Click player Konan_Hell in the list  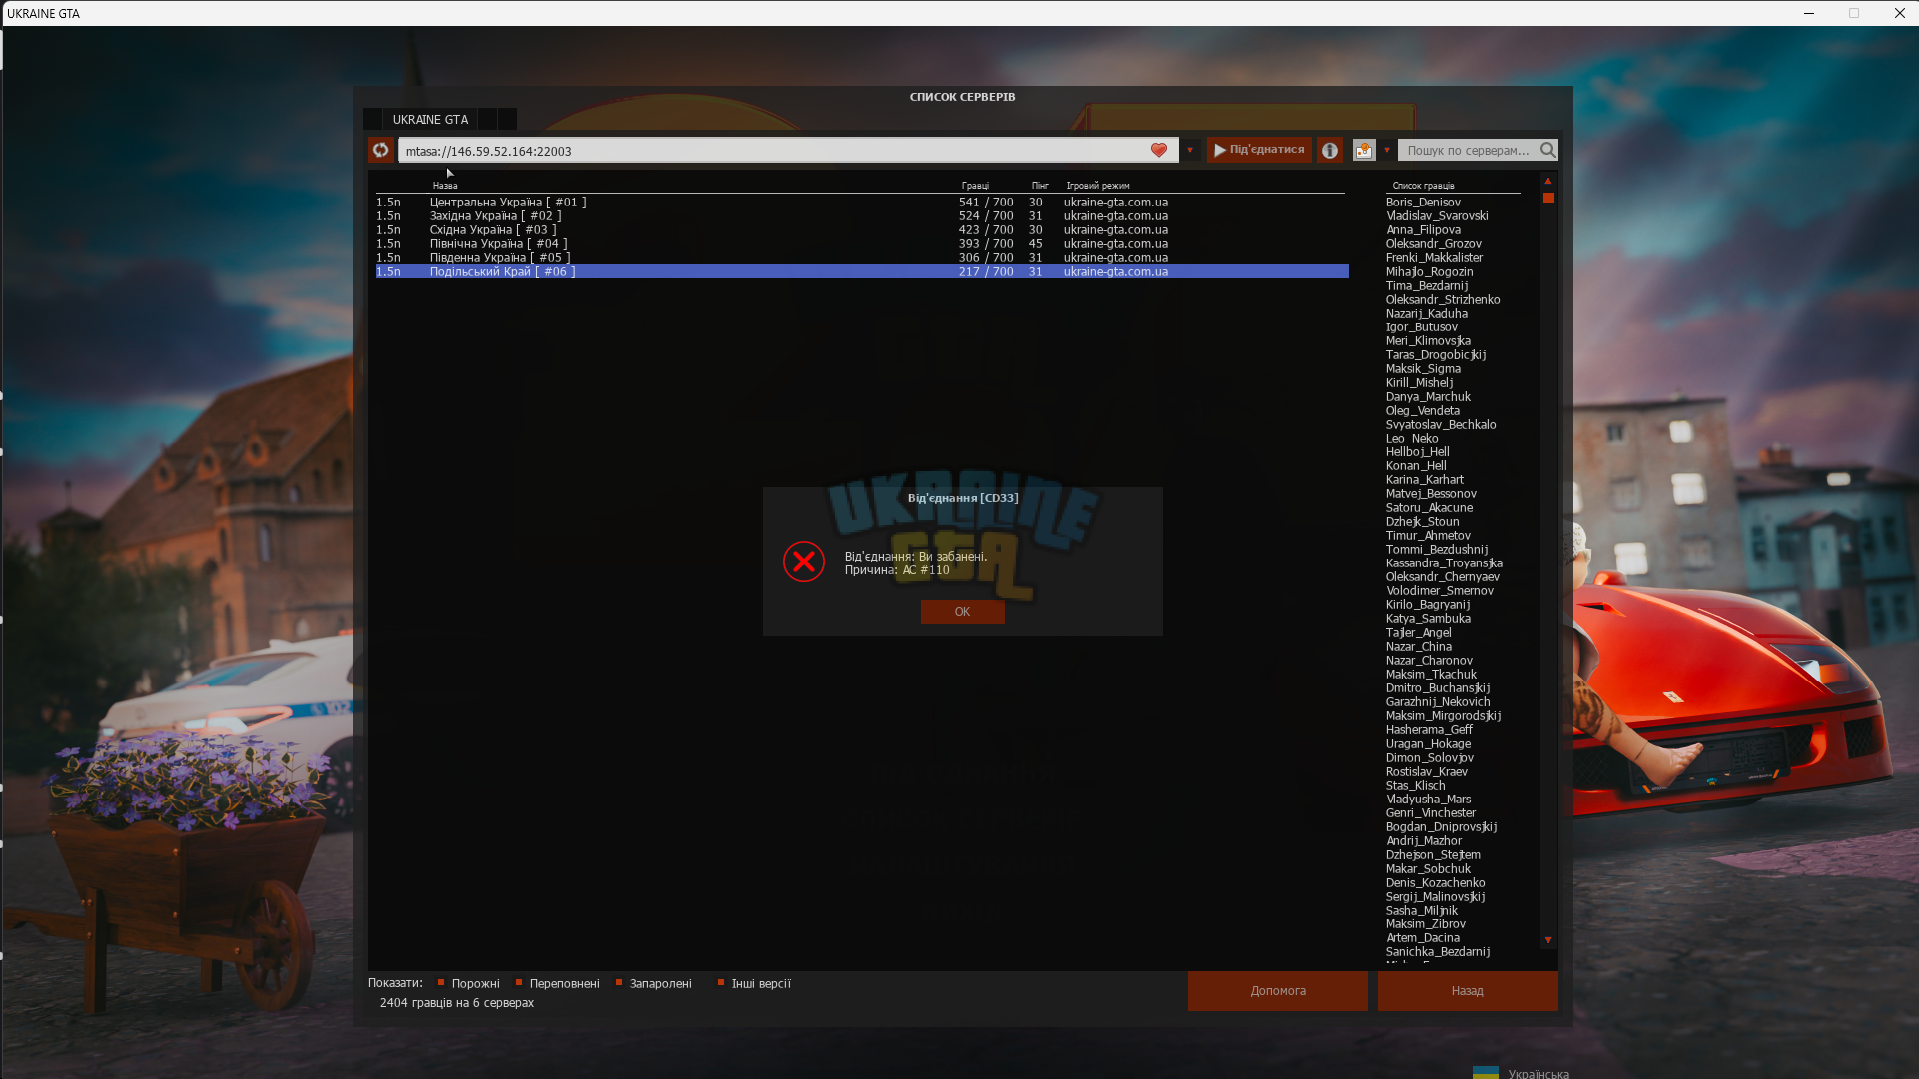pyautogui.click(x=1416, y=466)
